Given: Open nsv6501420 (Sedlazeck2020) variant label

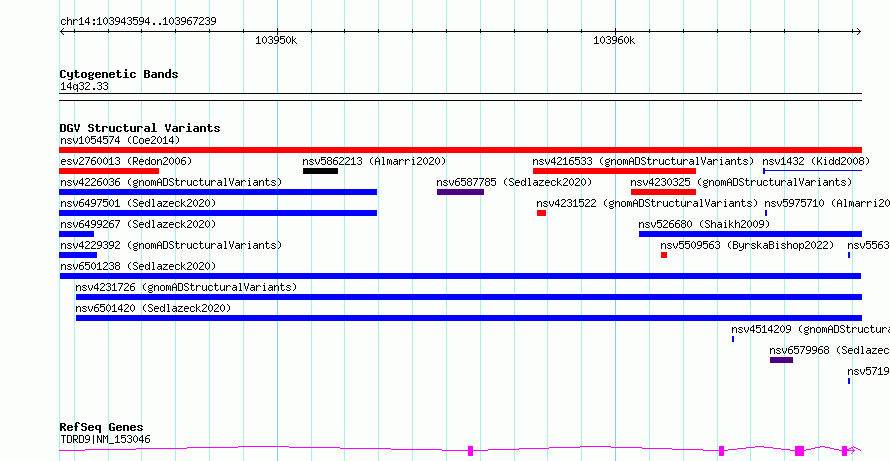Looking at the screenshot, I should pyautogui.click(x=153, y=308).
